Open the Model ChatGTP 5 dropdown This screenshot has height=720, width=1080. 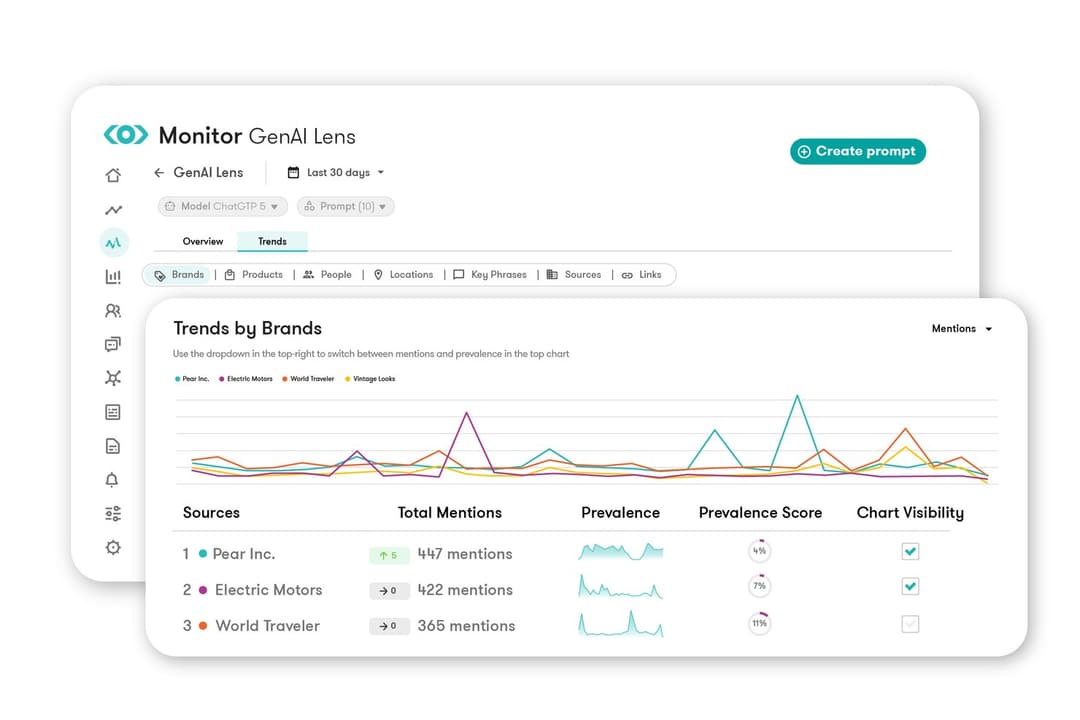[222, 206]
